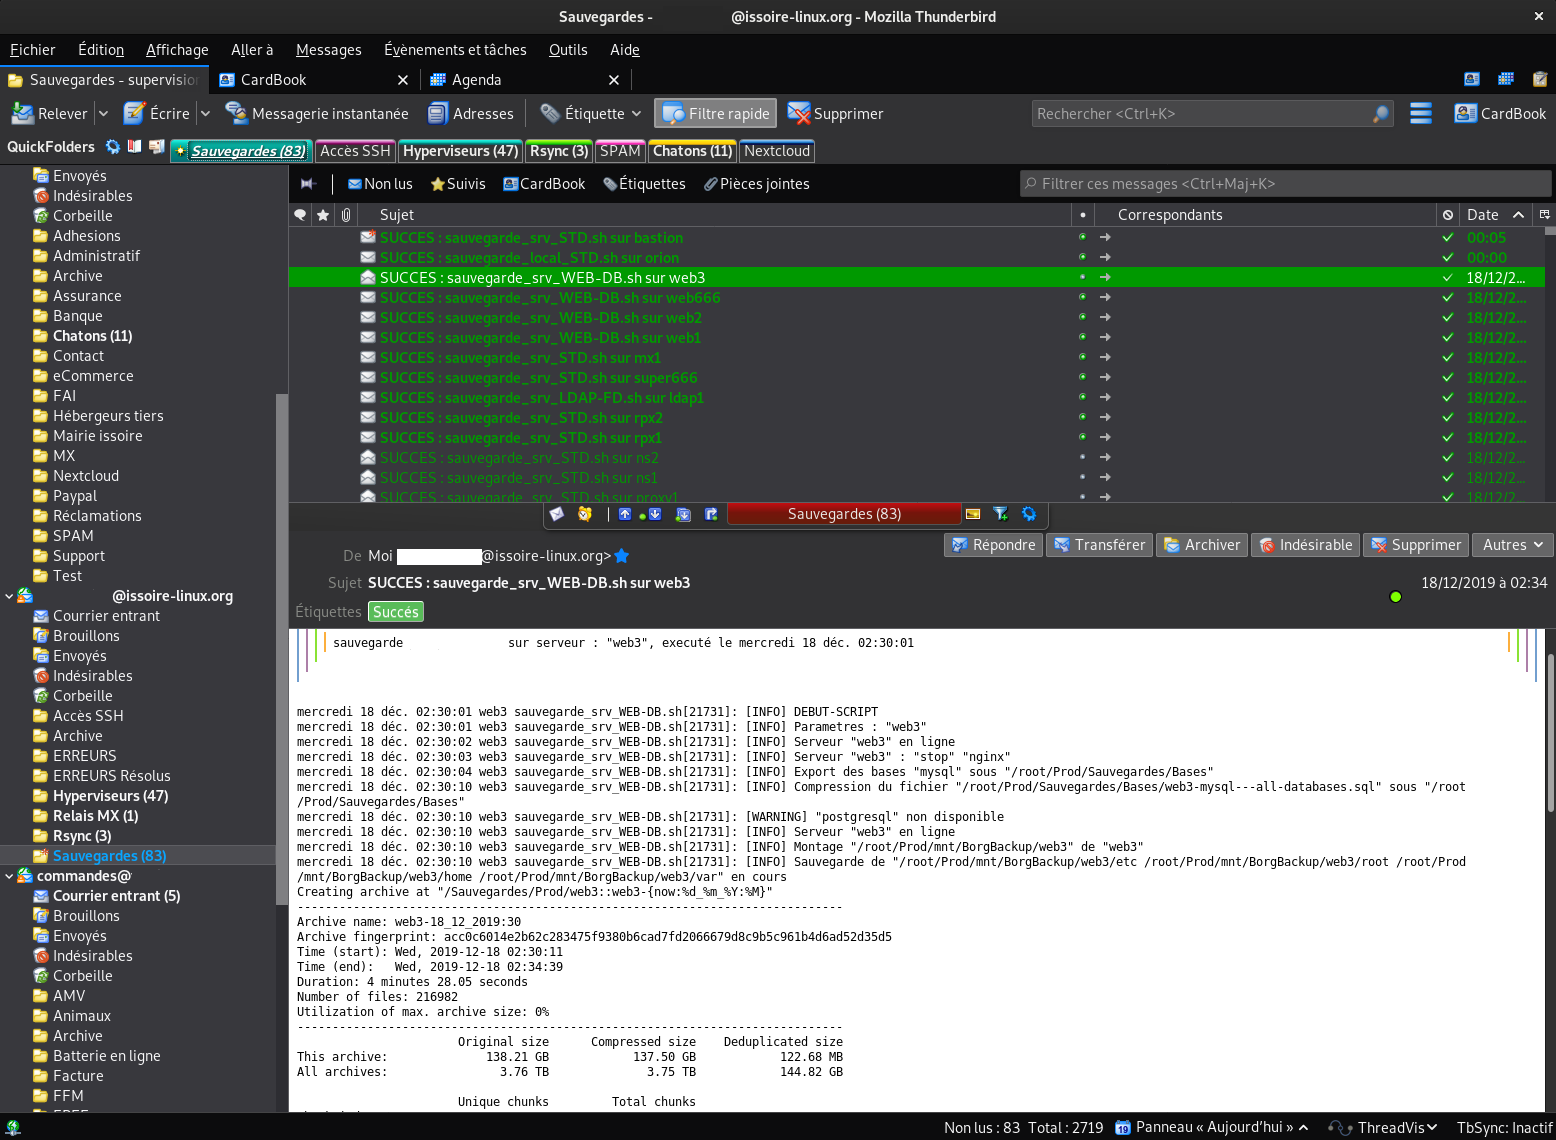The height and width of the screenshot is (1140, 1556).
Task: Click the column picker icon in message list
Action: point(1545,215)
